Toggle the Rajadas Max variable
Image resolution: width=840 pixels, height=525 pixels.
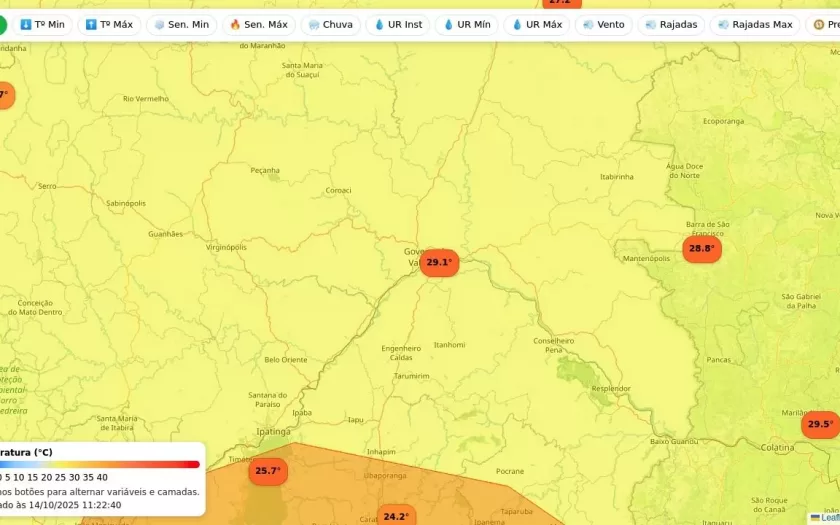(x=754, y=24)
